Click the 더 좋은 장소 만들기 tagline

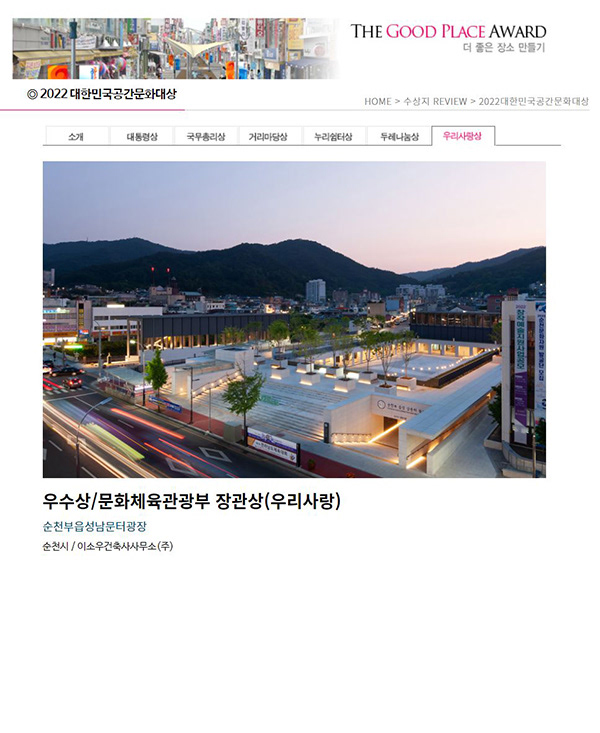coord(504,47)
